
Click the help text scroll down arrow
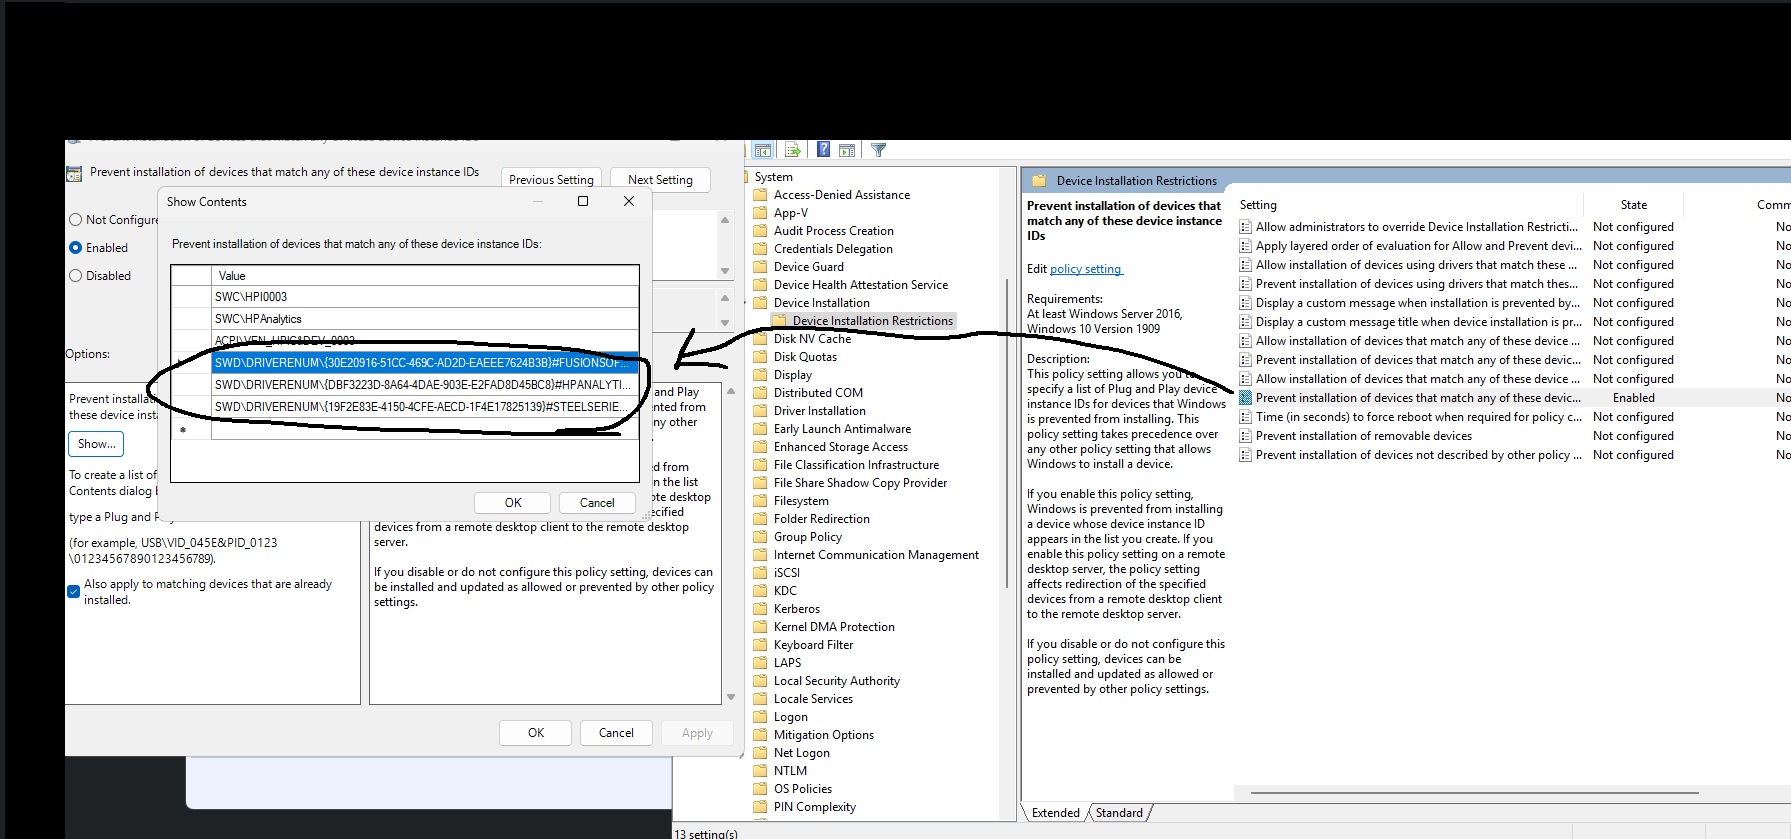[730, 697]
